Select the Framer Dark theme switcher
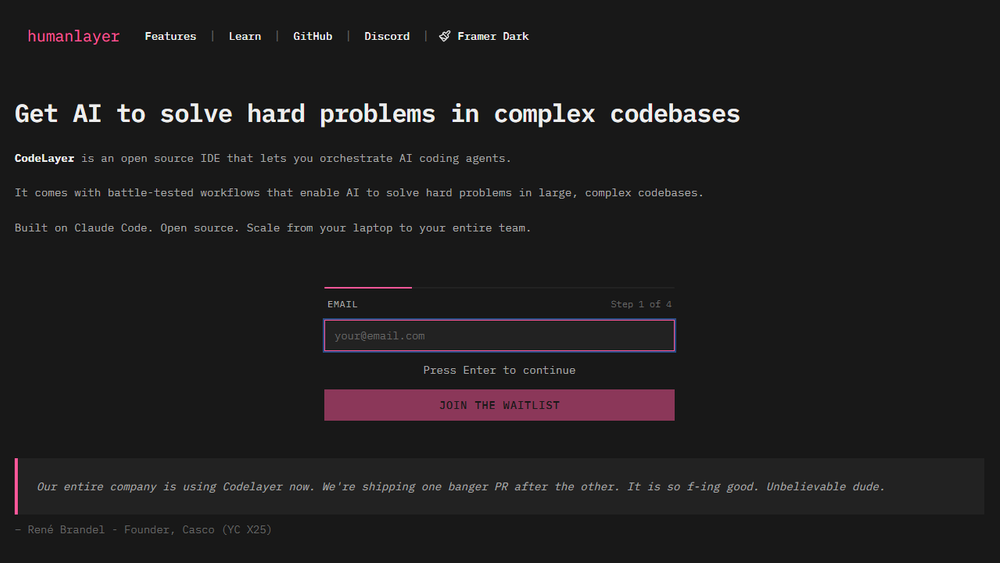 click(x=484, y=36)
